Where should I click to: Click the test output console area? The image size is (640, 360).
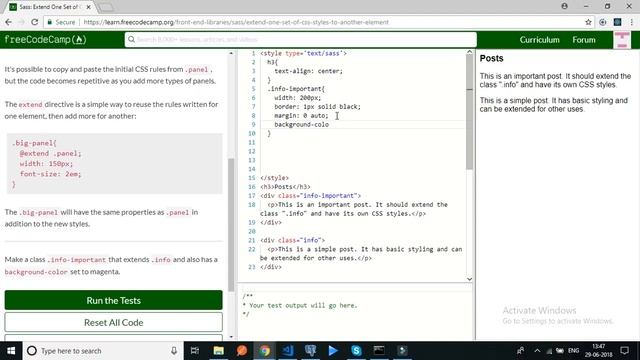(355, 310)
